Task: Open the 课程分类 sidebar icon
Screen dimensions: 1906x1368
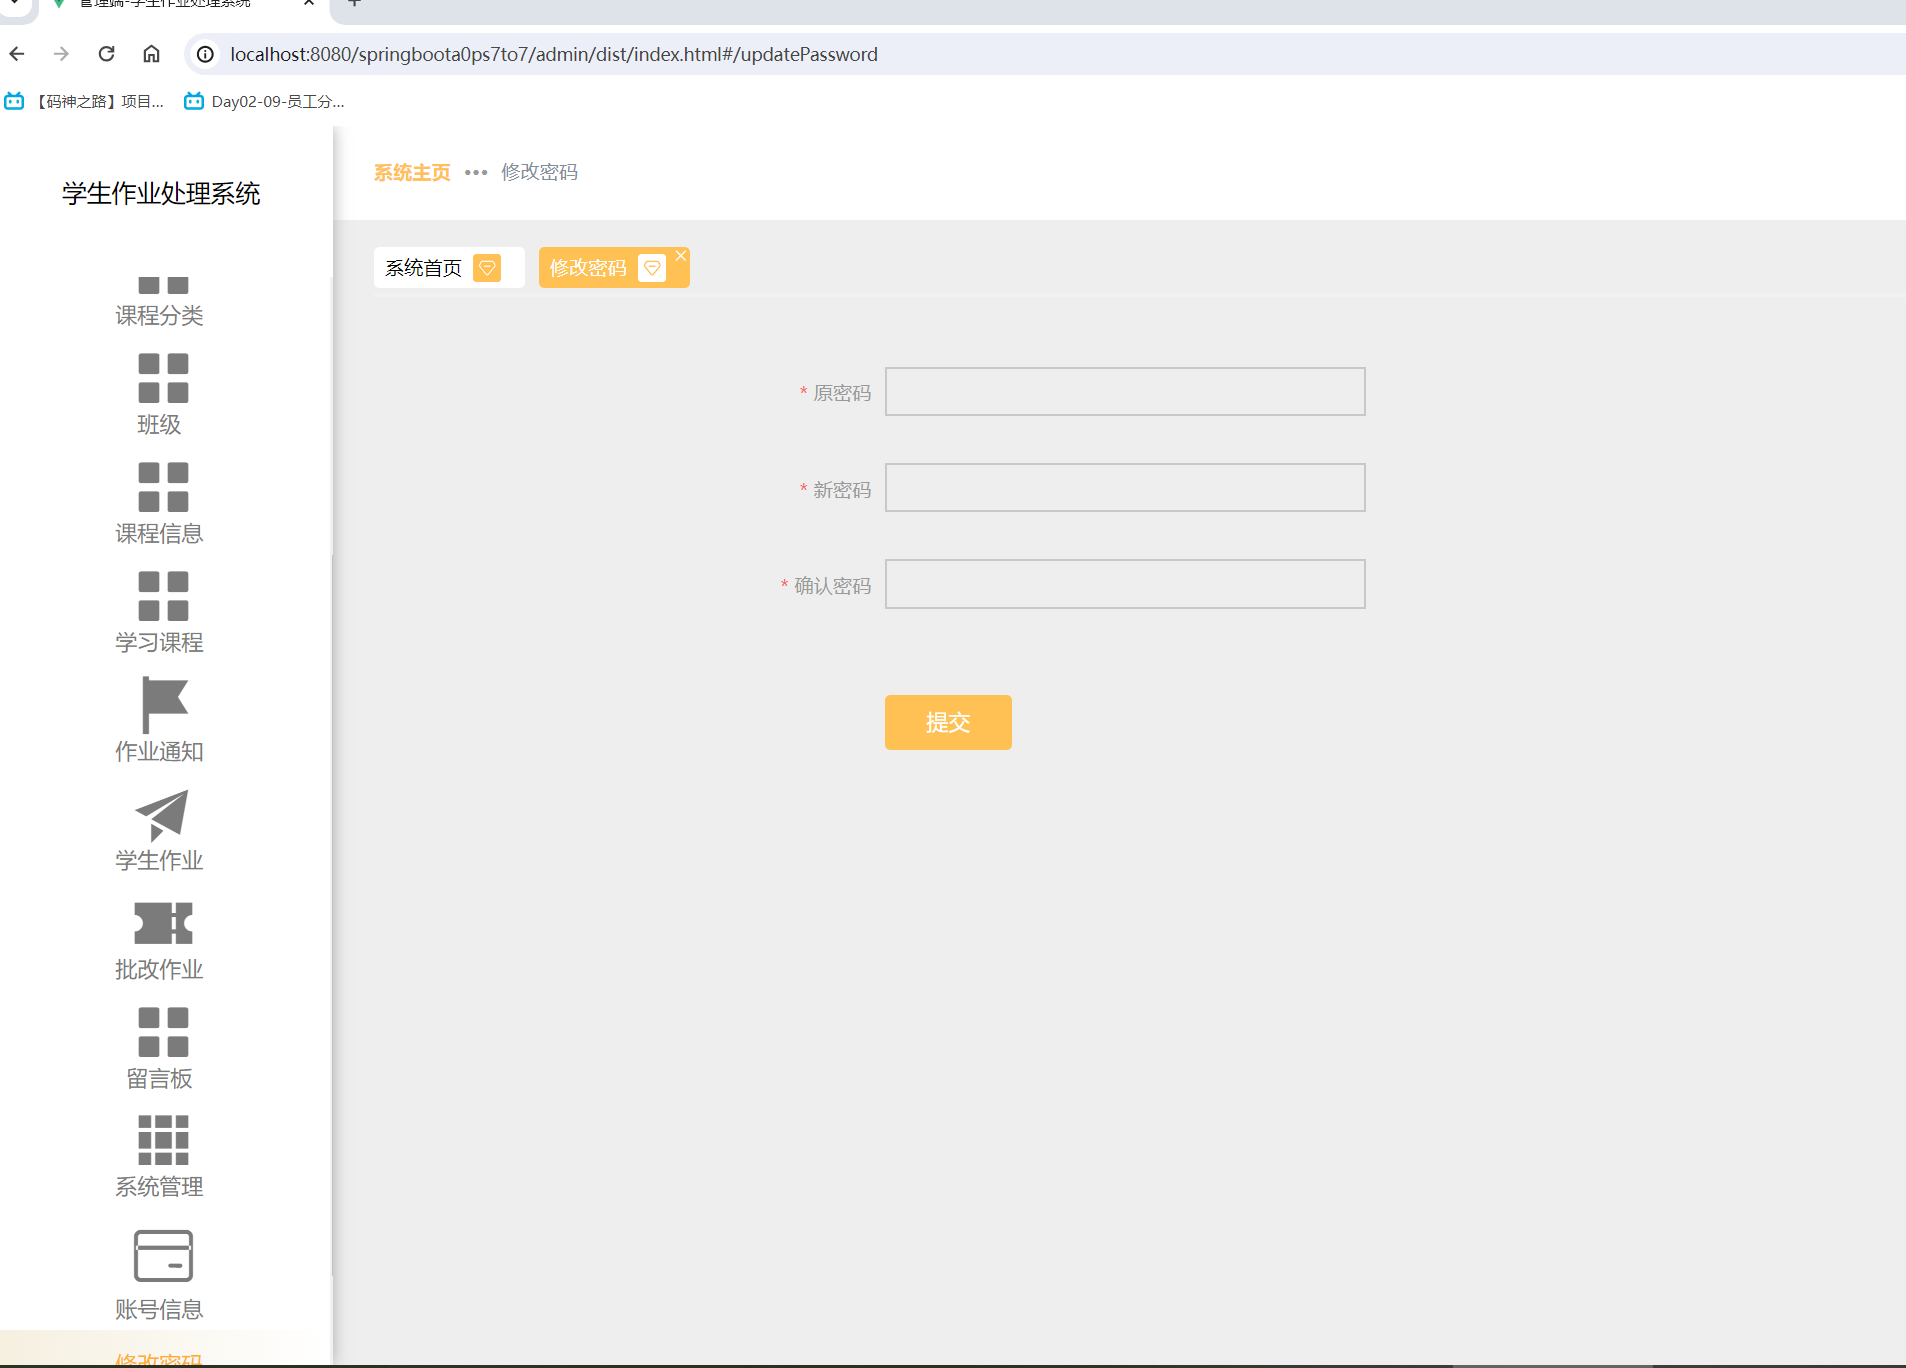Action: tap(163, 285)
